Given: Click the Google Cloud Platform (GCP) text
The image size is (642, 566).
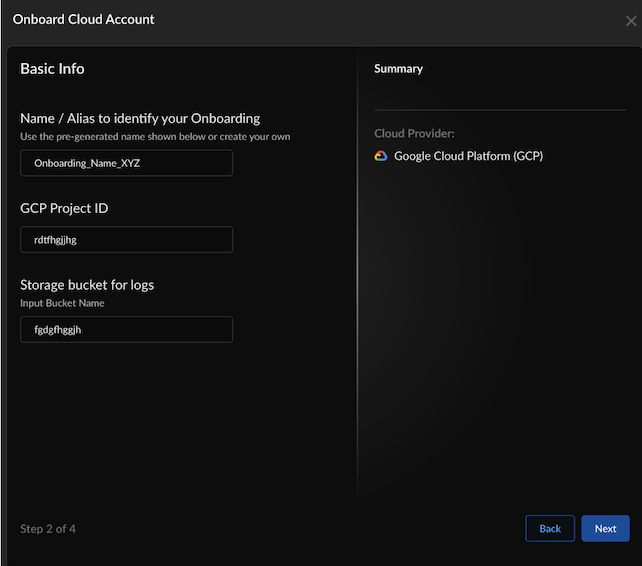Looking at the screenshot, I should [x=468, y=156].
